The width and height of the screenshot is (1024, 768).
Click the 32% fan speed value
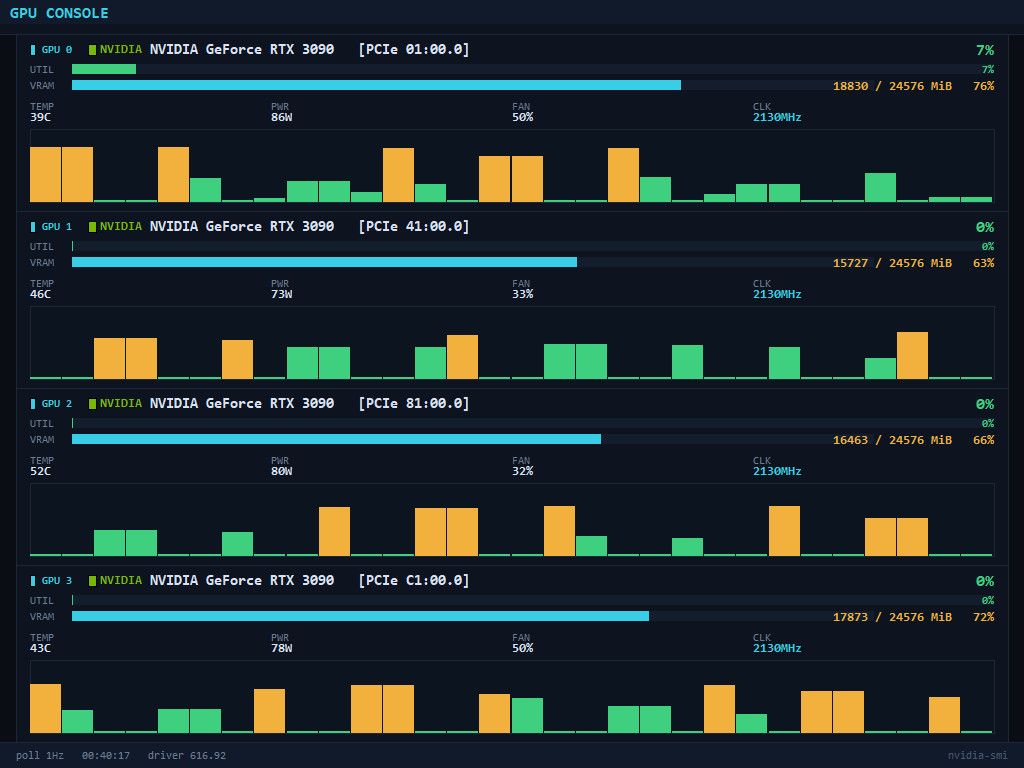point(522,472)
